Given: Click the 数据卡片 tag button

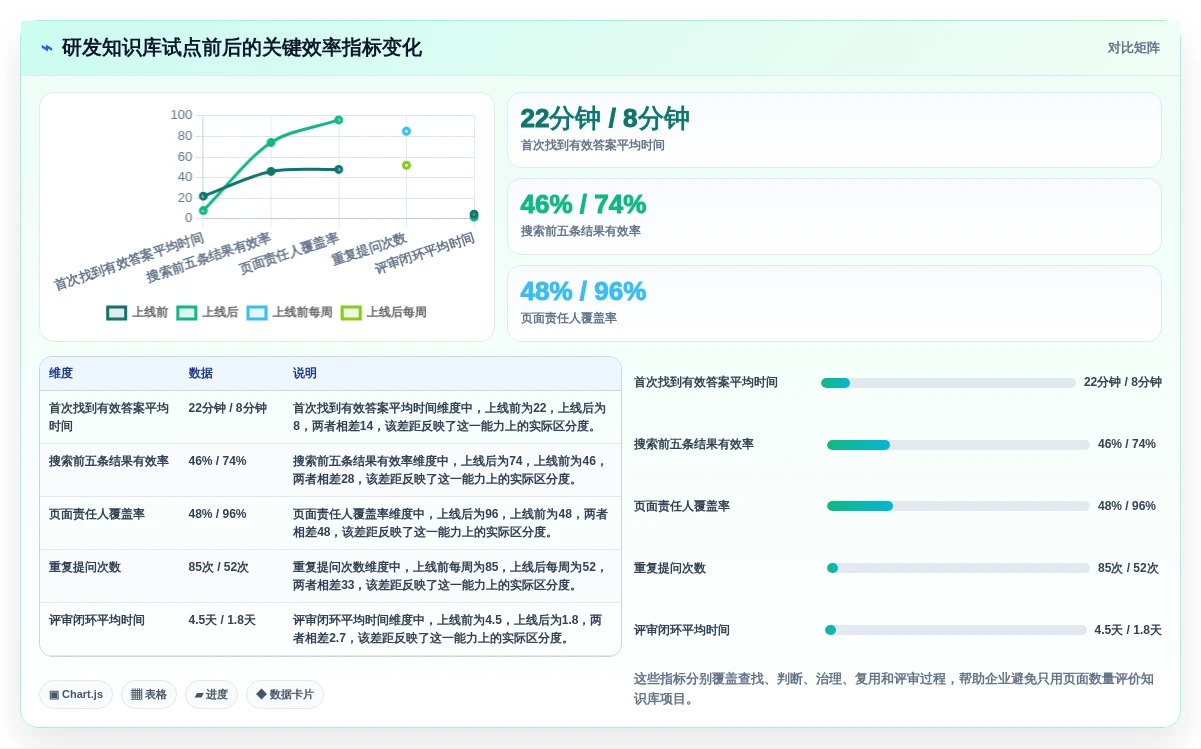Looking at the screenshot, I should pos(285,694).
